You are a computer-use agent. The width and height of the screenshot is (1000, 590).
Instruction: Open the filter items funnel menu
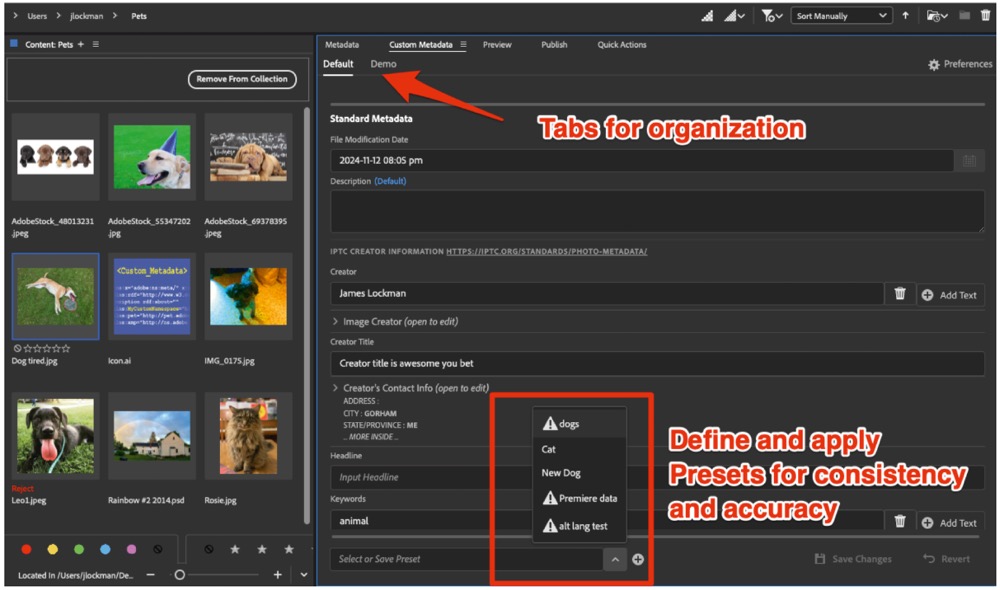click(771, 16)
